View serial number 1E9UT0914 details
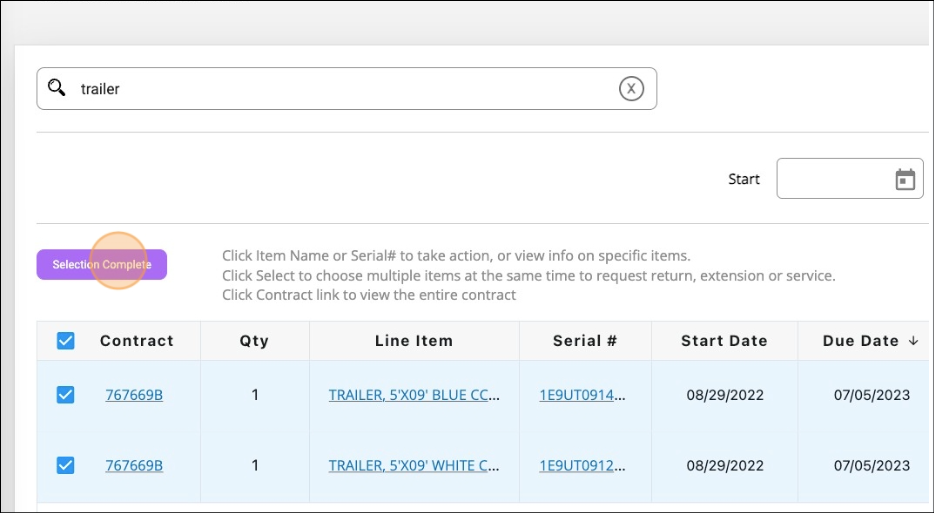The width and height of the screenshot is (934, 513). tap(583, 395)
